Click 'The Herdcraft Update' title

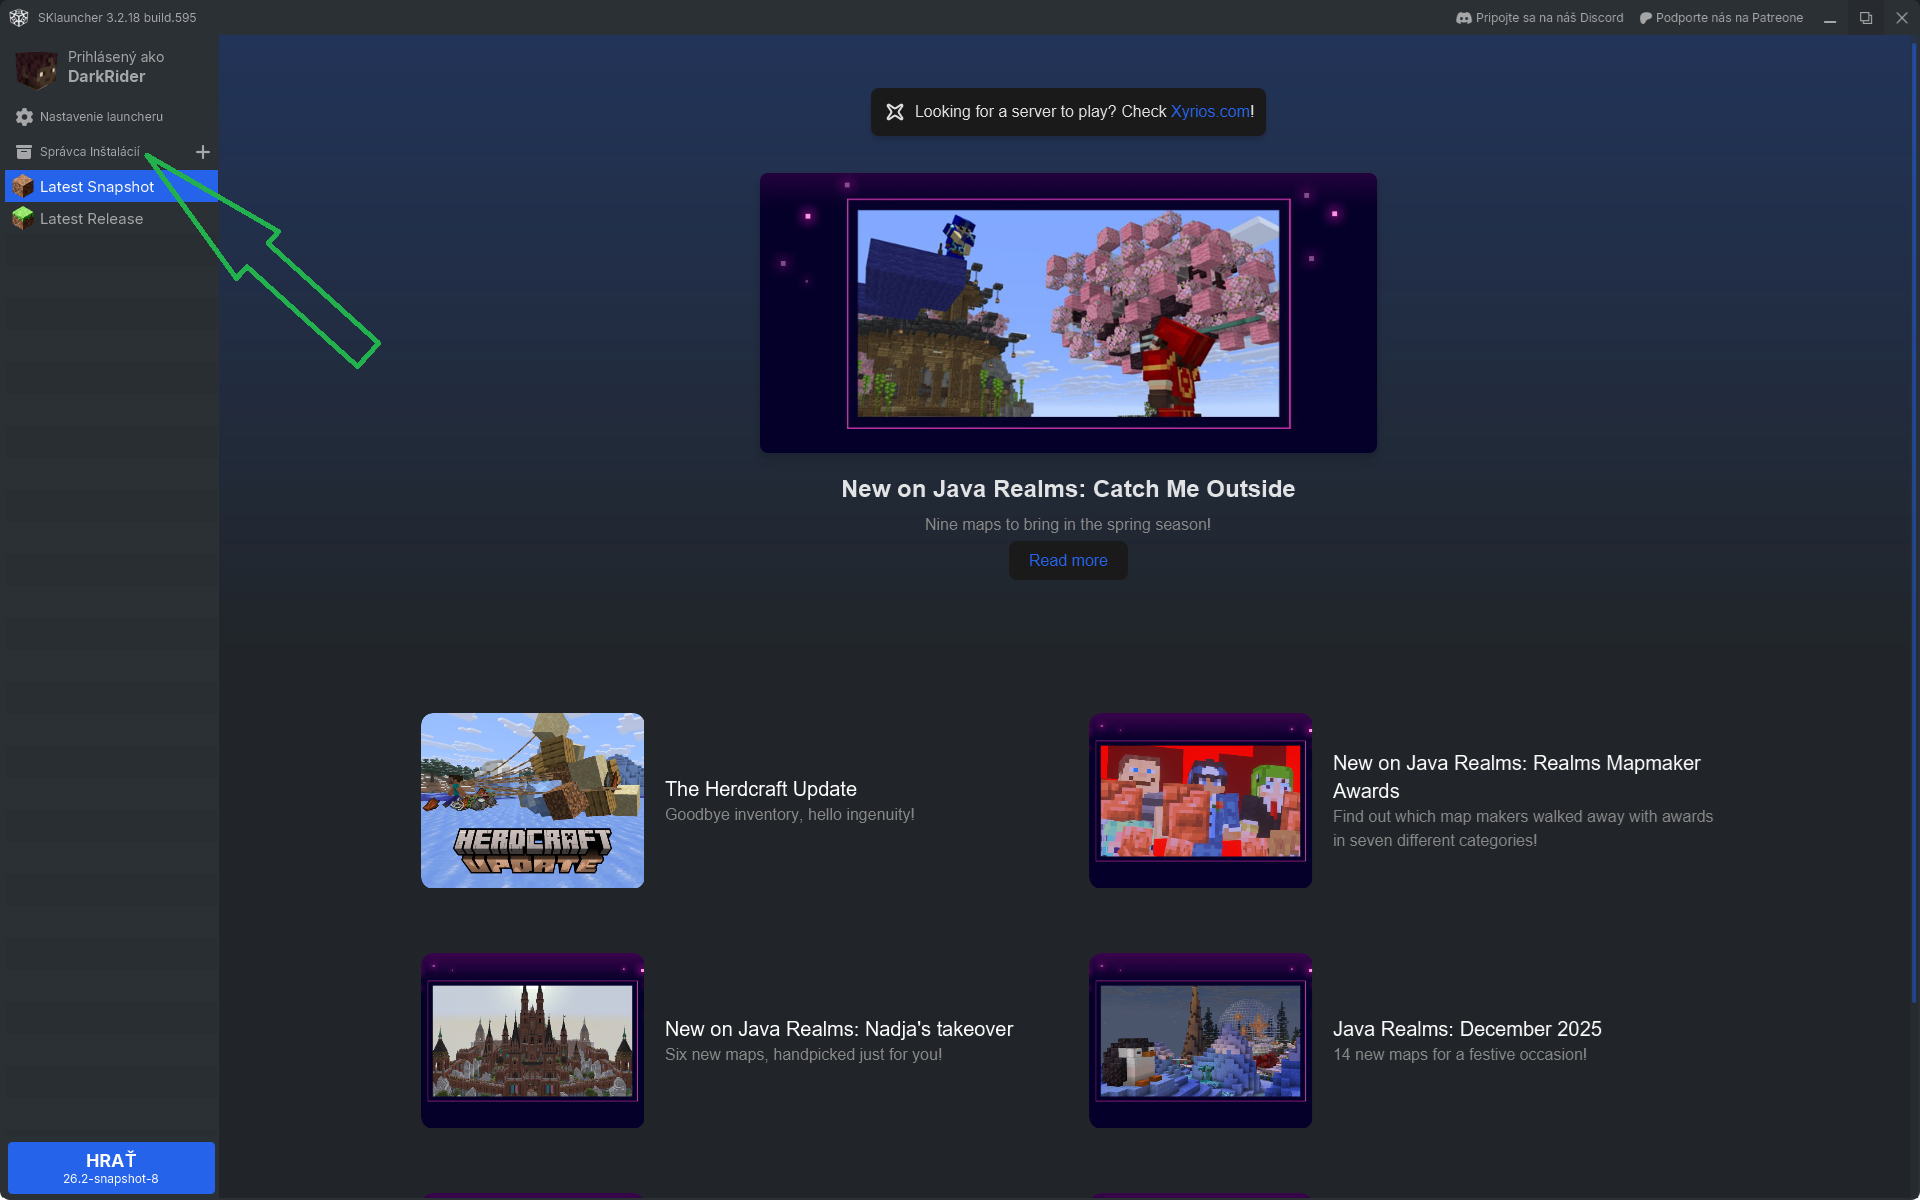tap(761, 789)
